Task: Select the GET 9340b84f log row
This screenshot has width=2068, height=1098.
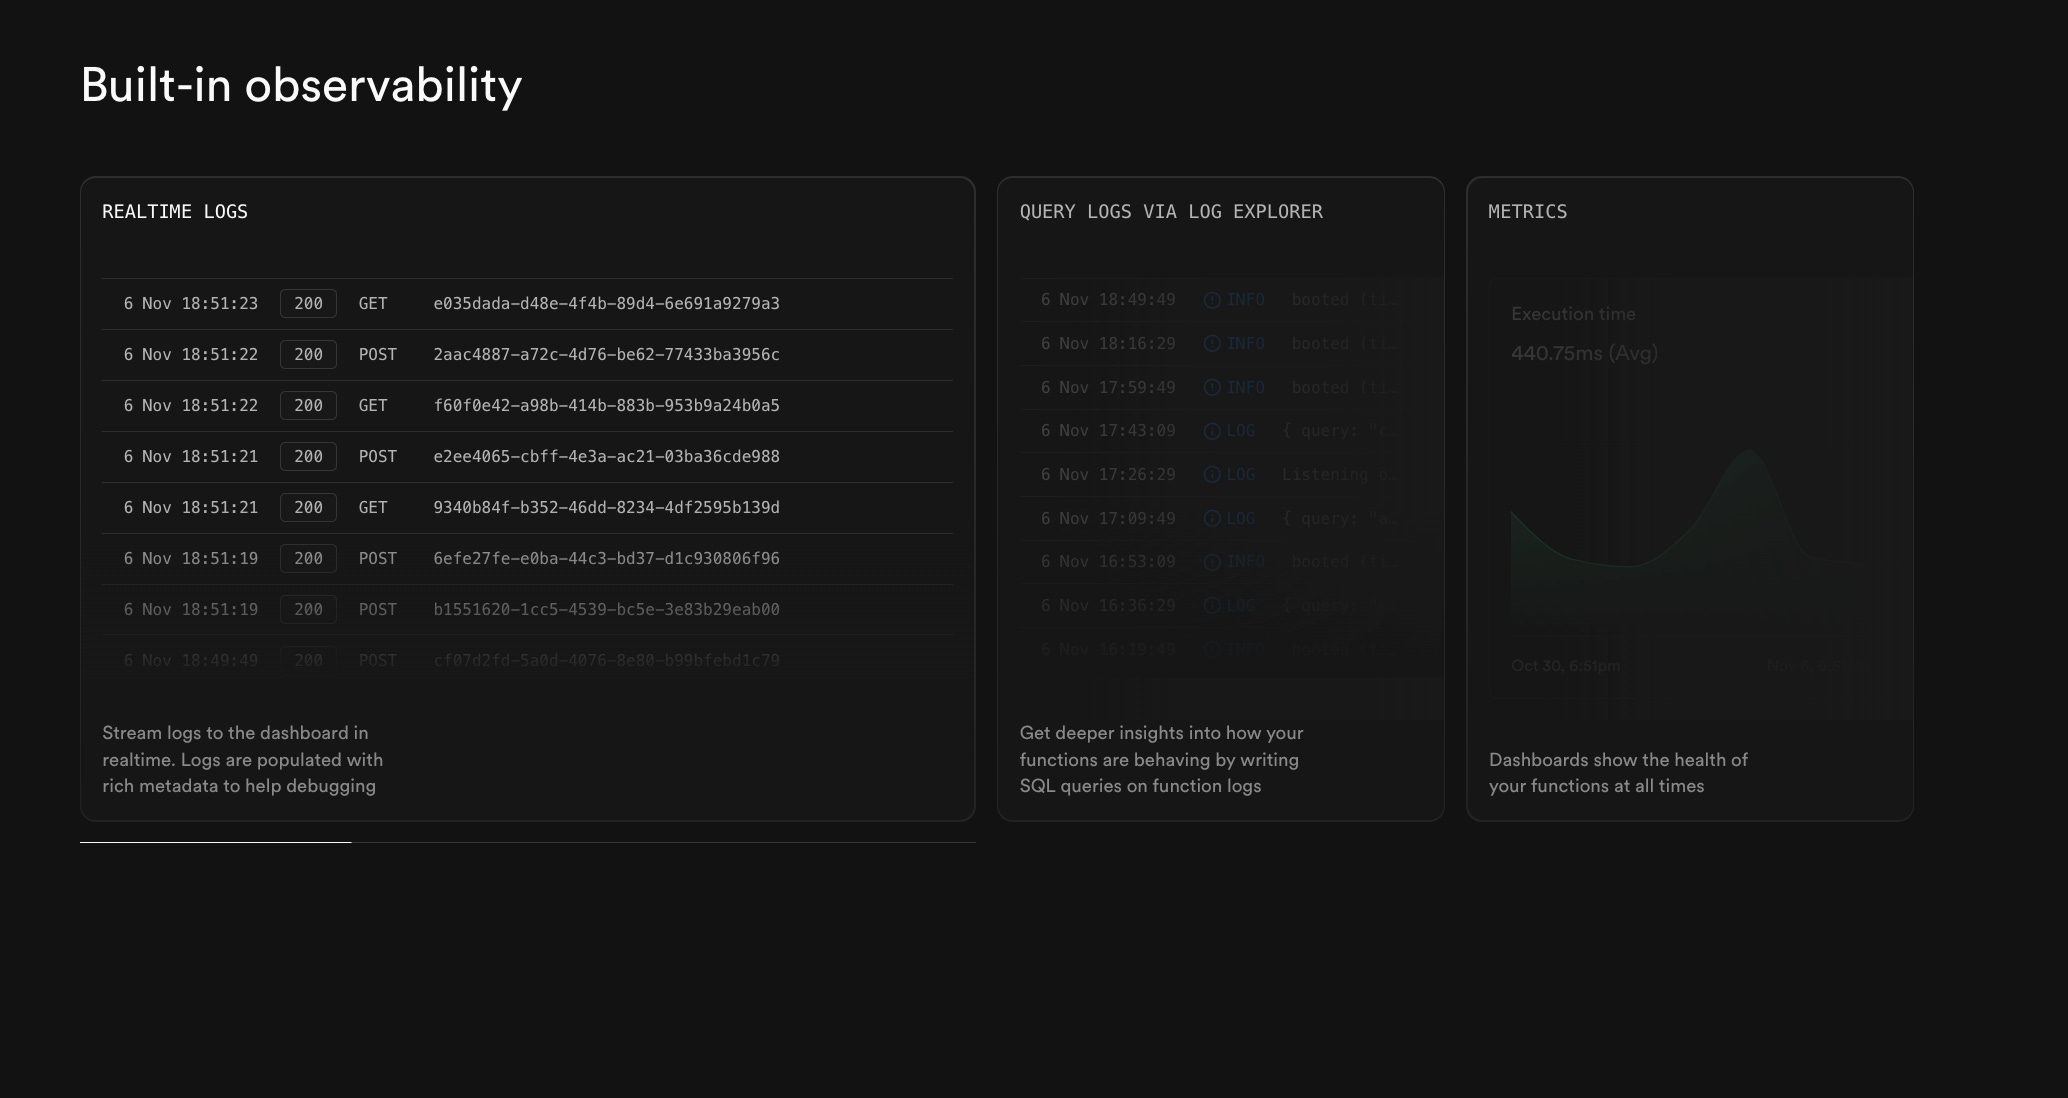Action: click(x=527, y=508)
